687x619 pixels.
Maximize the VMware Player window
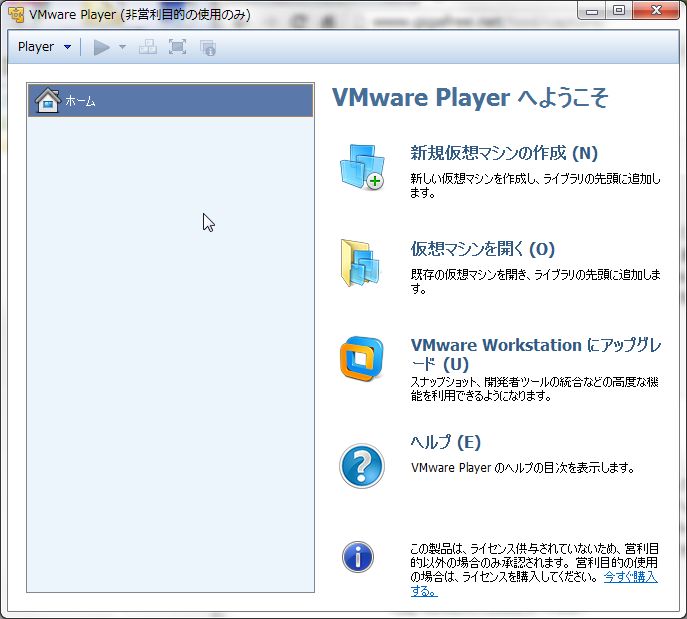pyautogui.click(x=619, y=11)
